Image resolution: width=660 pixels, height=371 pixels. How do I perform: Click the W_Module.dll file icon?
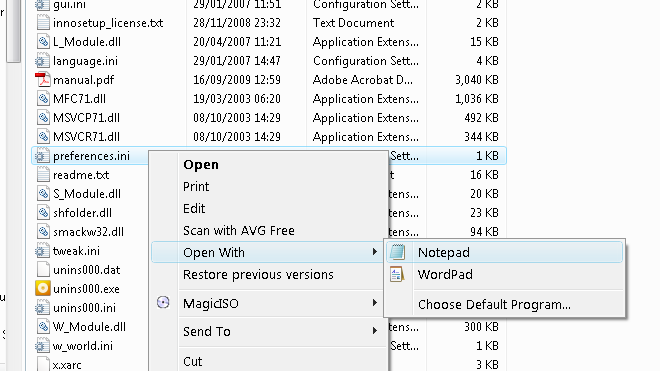[x=43, y=326]
